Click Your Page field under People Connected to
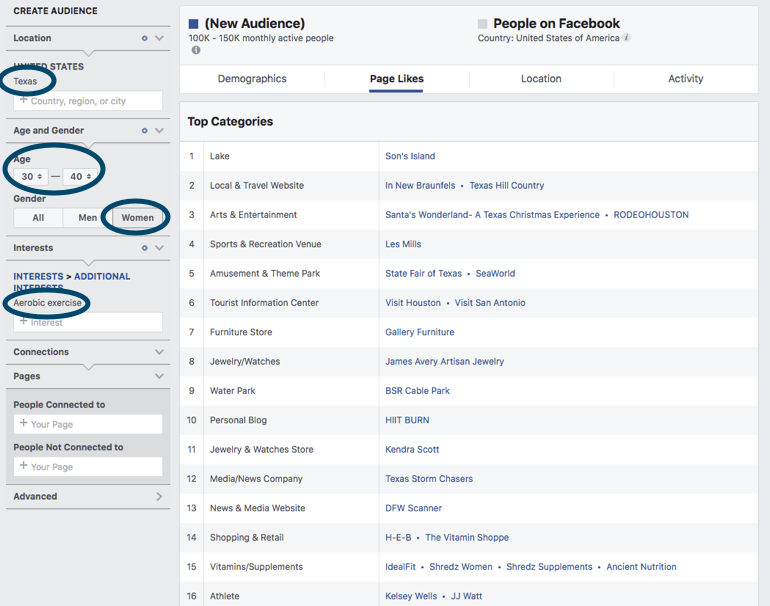The image size is (770, 606). 88,424
